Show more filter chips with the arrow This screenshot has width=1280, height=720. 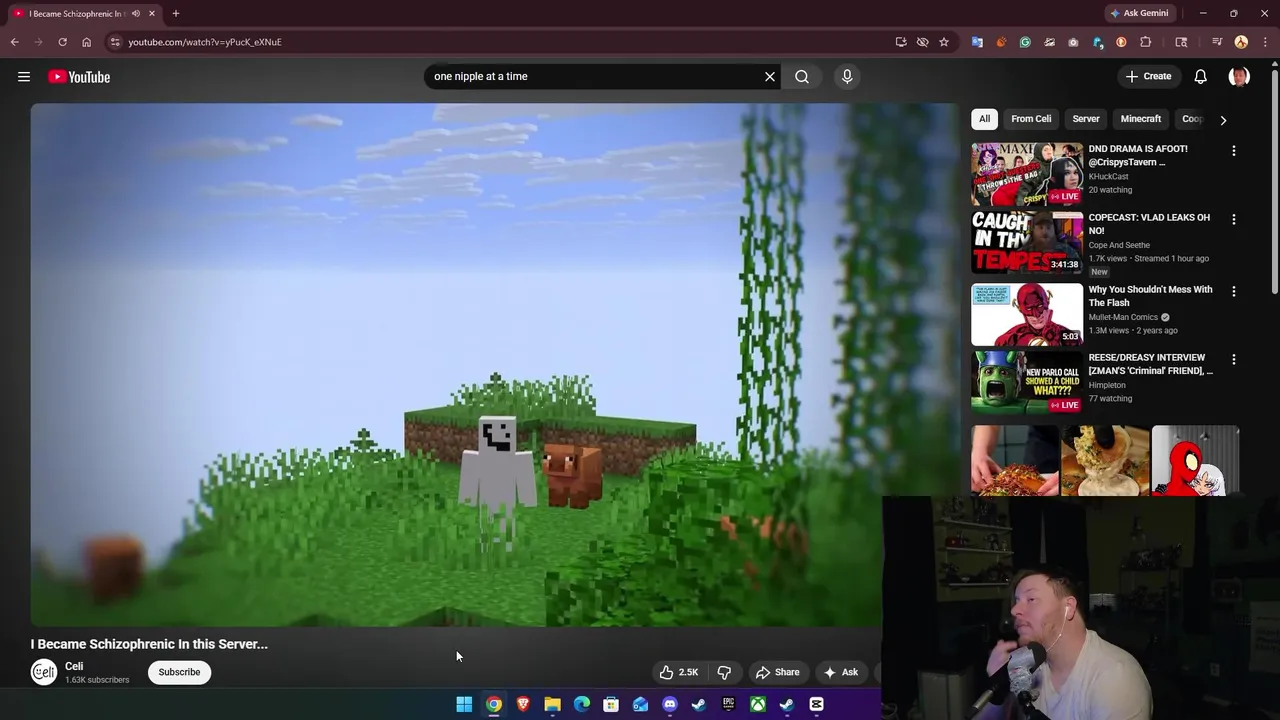(1223, 120)
